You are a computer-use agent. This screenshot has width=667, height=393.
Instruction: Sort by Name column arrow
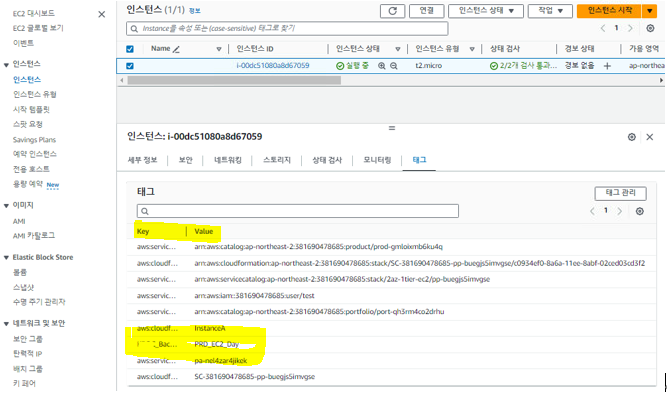(219, 49)
